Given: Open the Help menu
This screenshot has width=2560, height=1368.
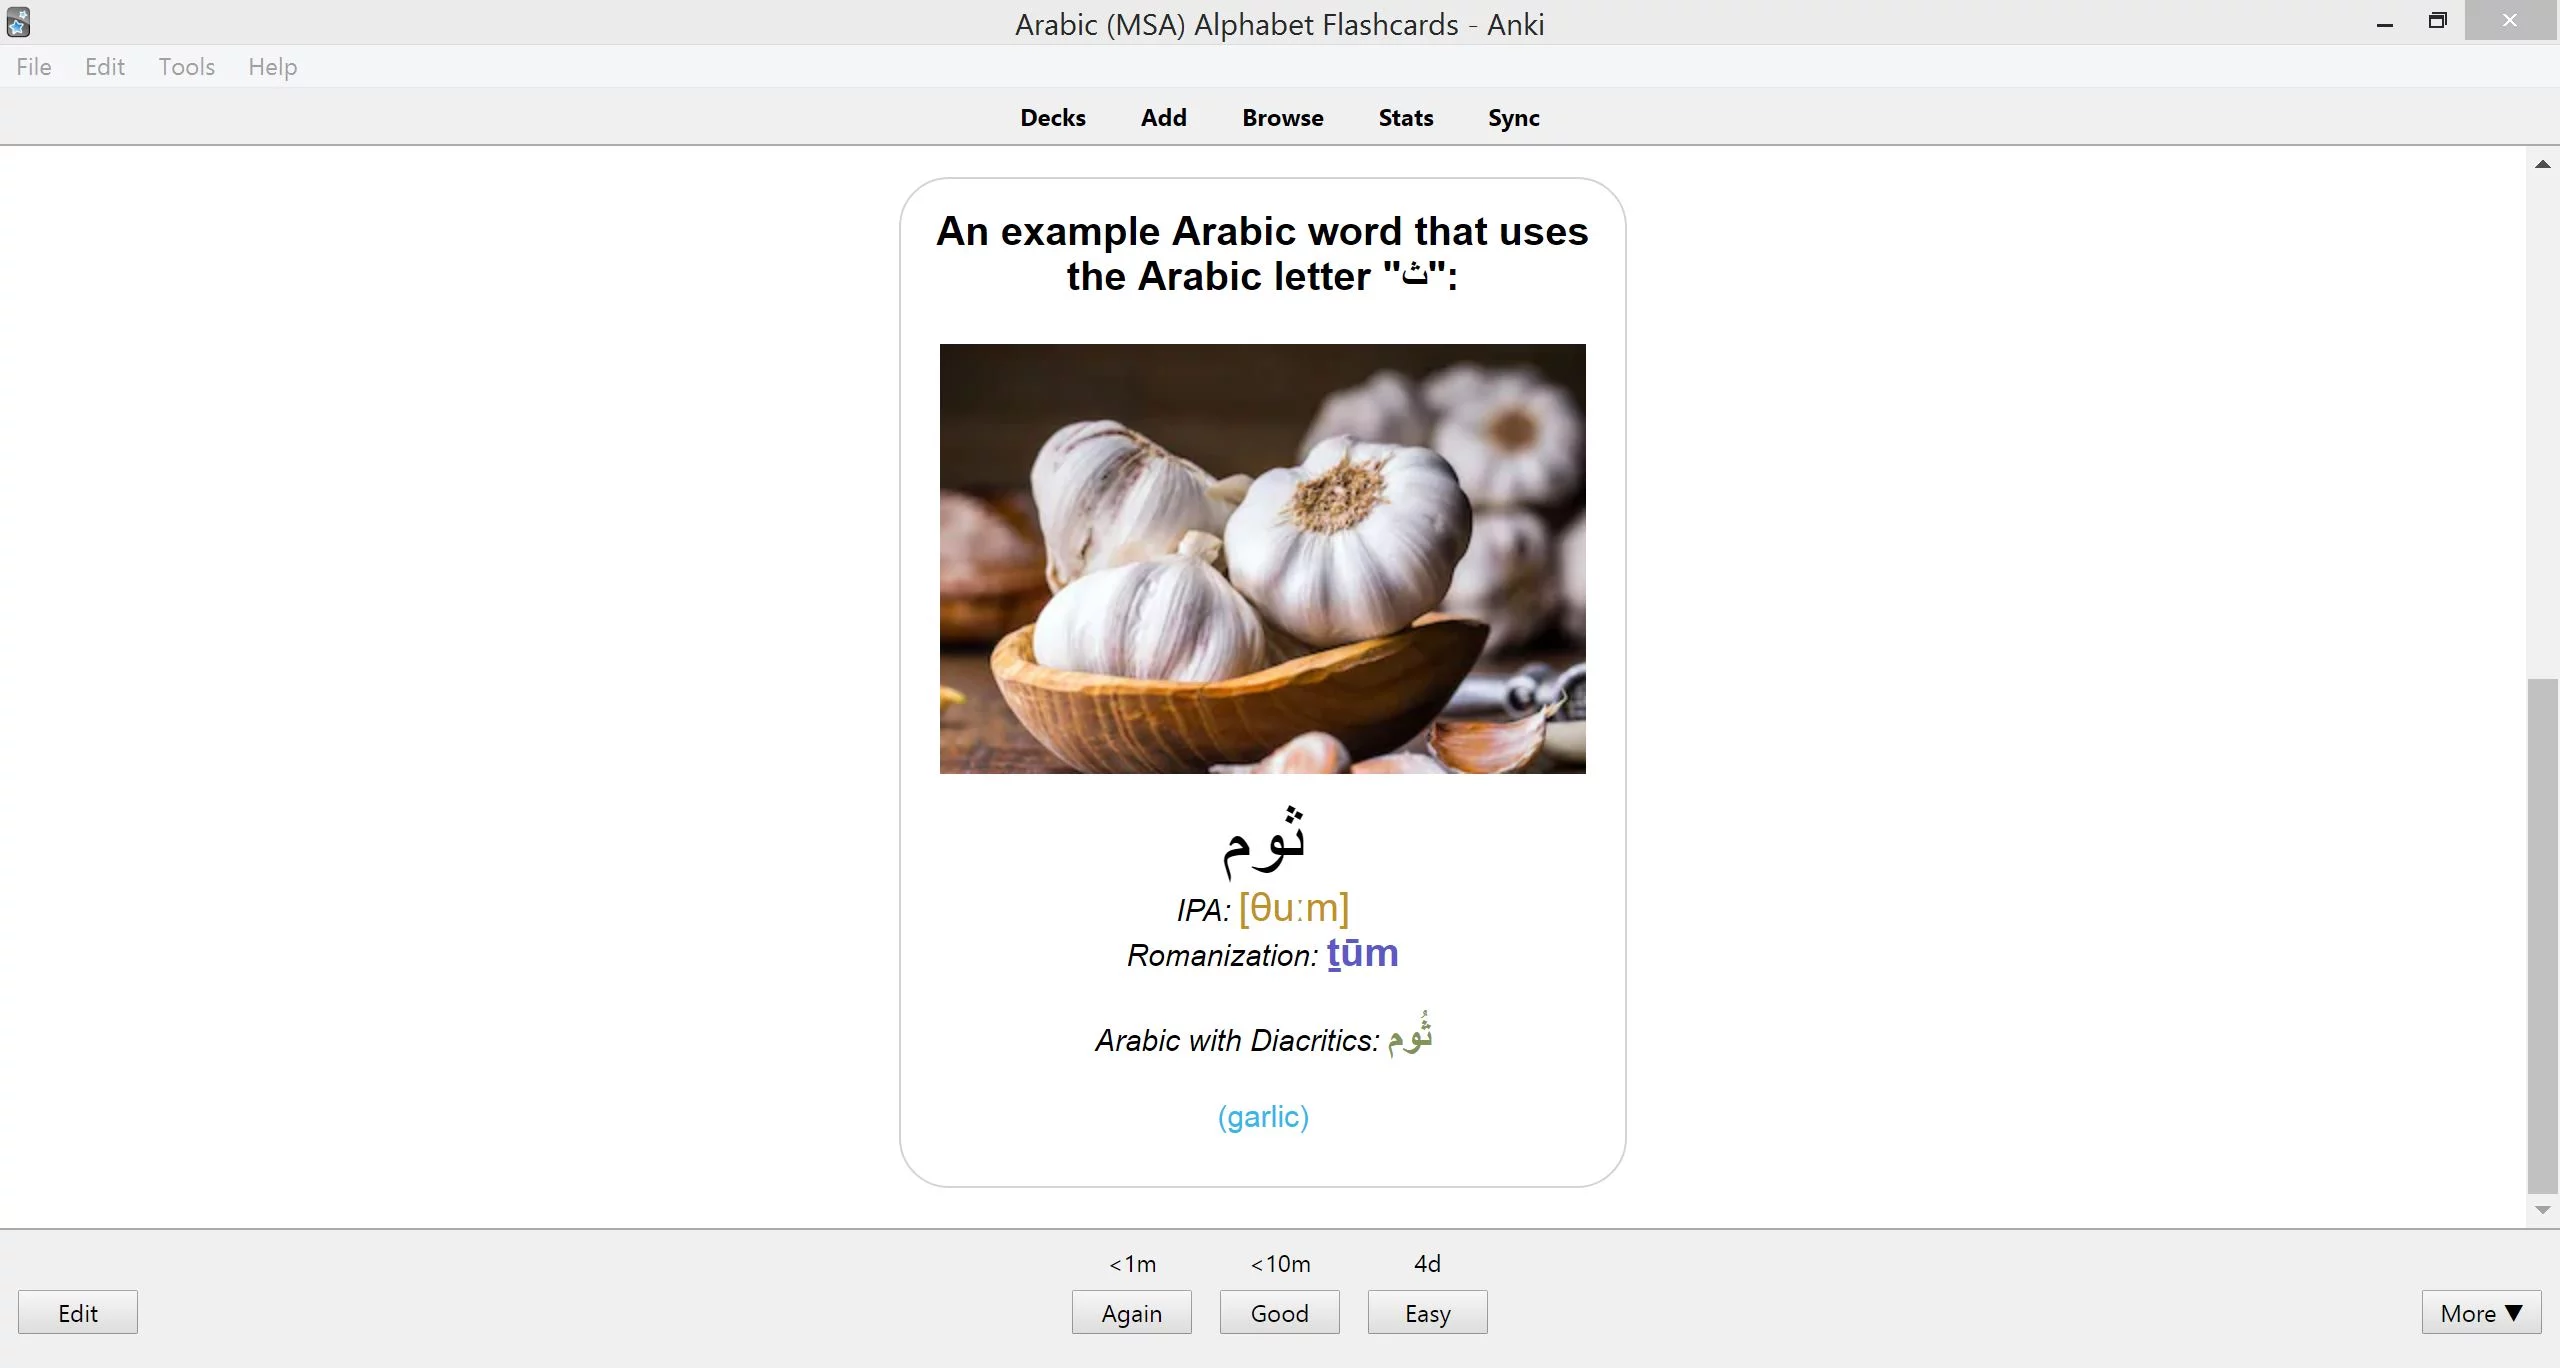Looking at the screenshot, I should [x=272, y=67].
